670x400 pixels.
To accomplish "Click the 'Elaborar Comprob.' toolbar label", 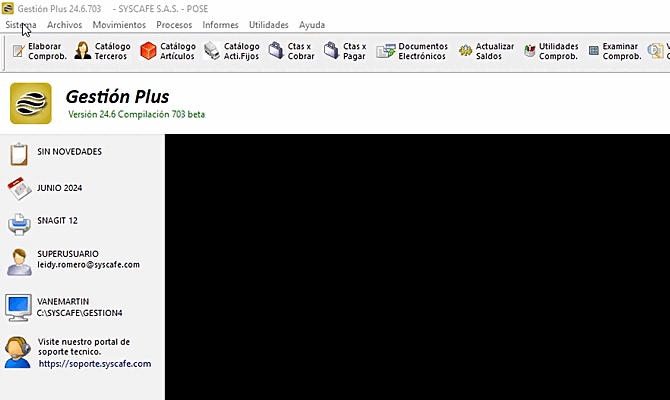I will click(47, 51).
